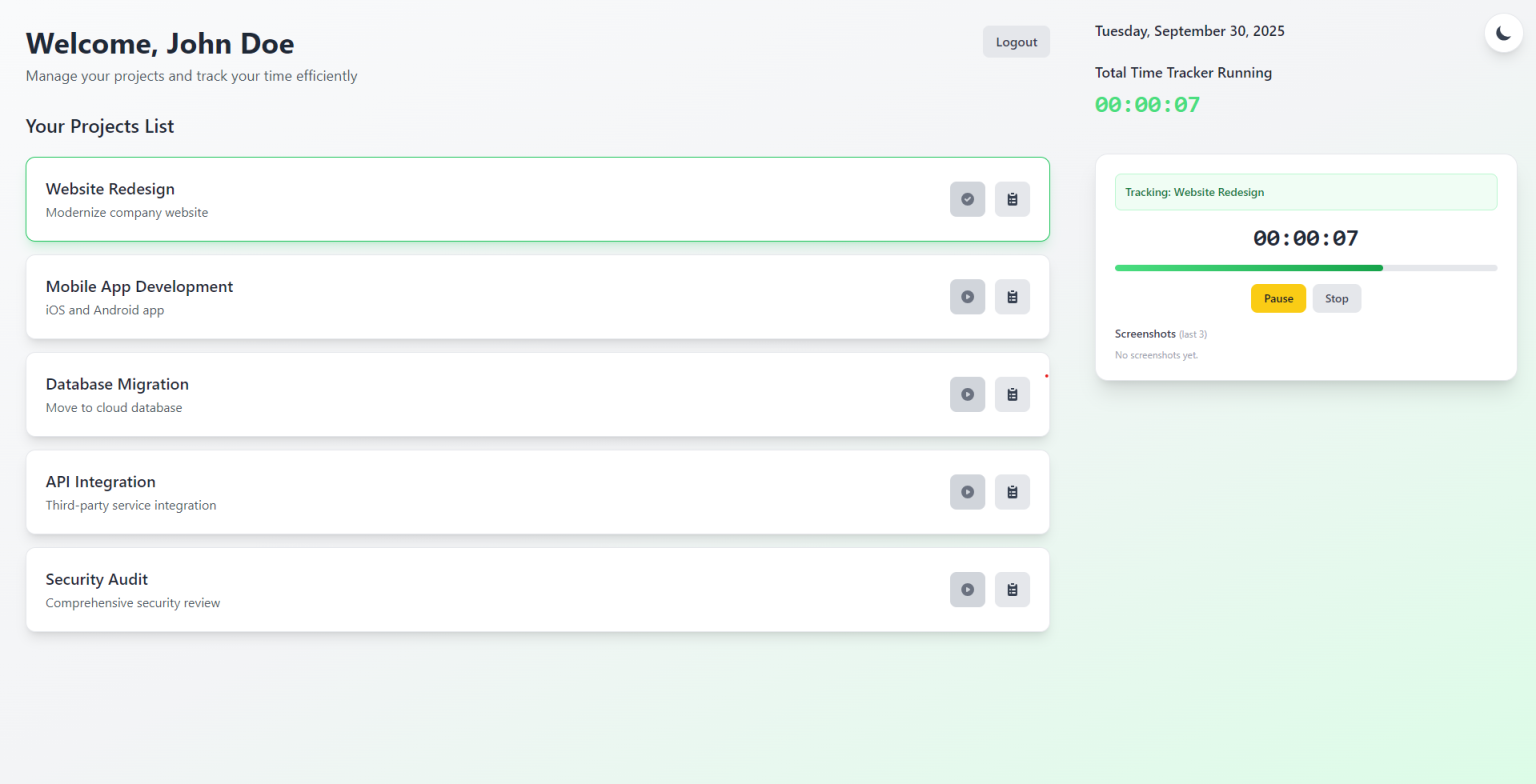This screenshot has height=784, width=1536.
Task: Click the 00:00:07 timer display
Action: (1305, 238)
